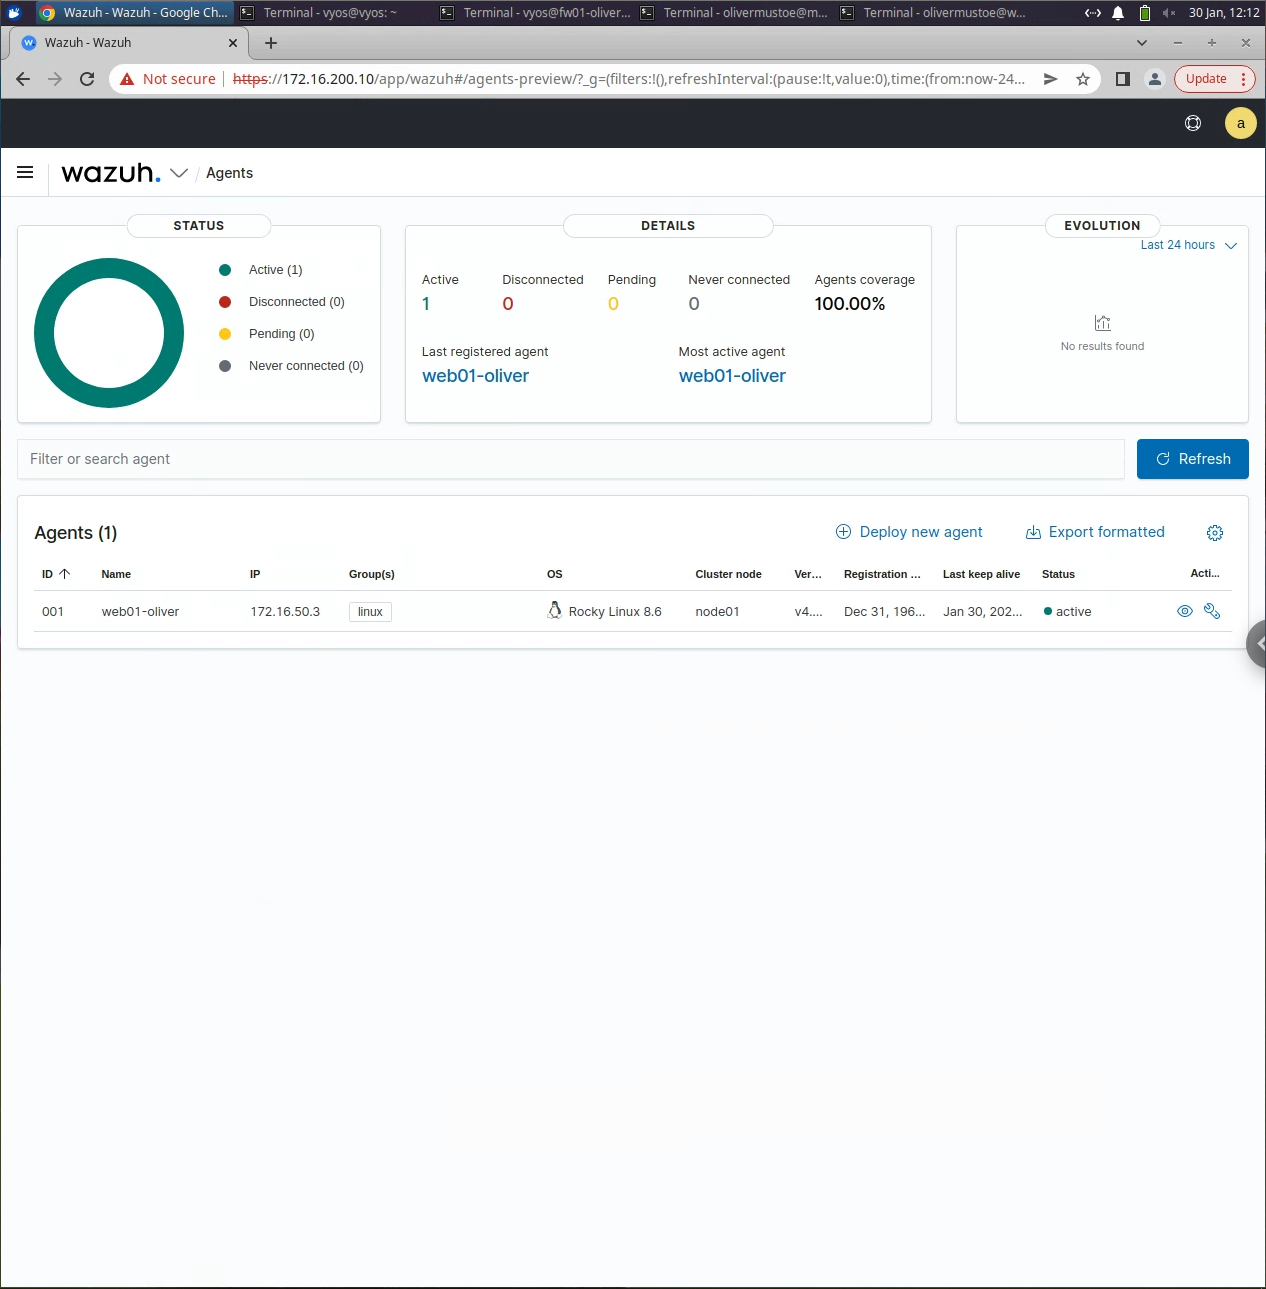
Task: Go back in the browser
Action: (x=23, y=79)
